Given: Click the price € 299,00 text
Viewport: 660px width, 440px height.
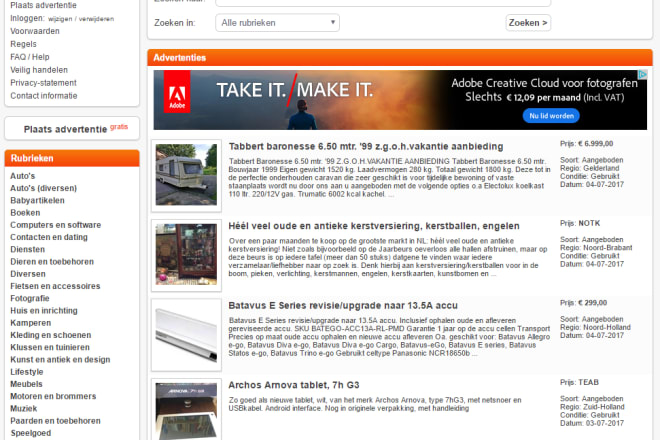Looking at the screenshot, I should tap(593, 303).
